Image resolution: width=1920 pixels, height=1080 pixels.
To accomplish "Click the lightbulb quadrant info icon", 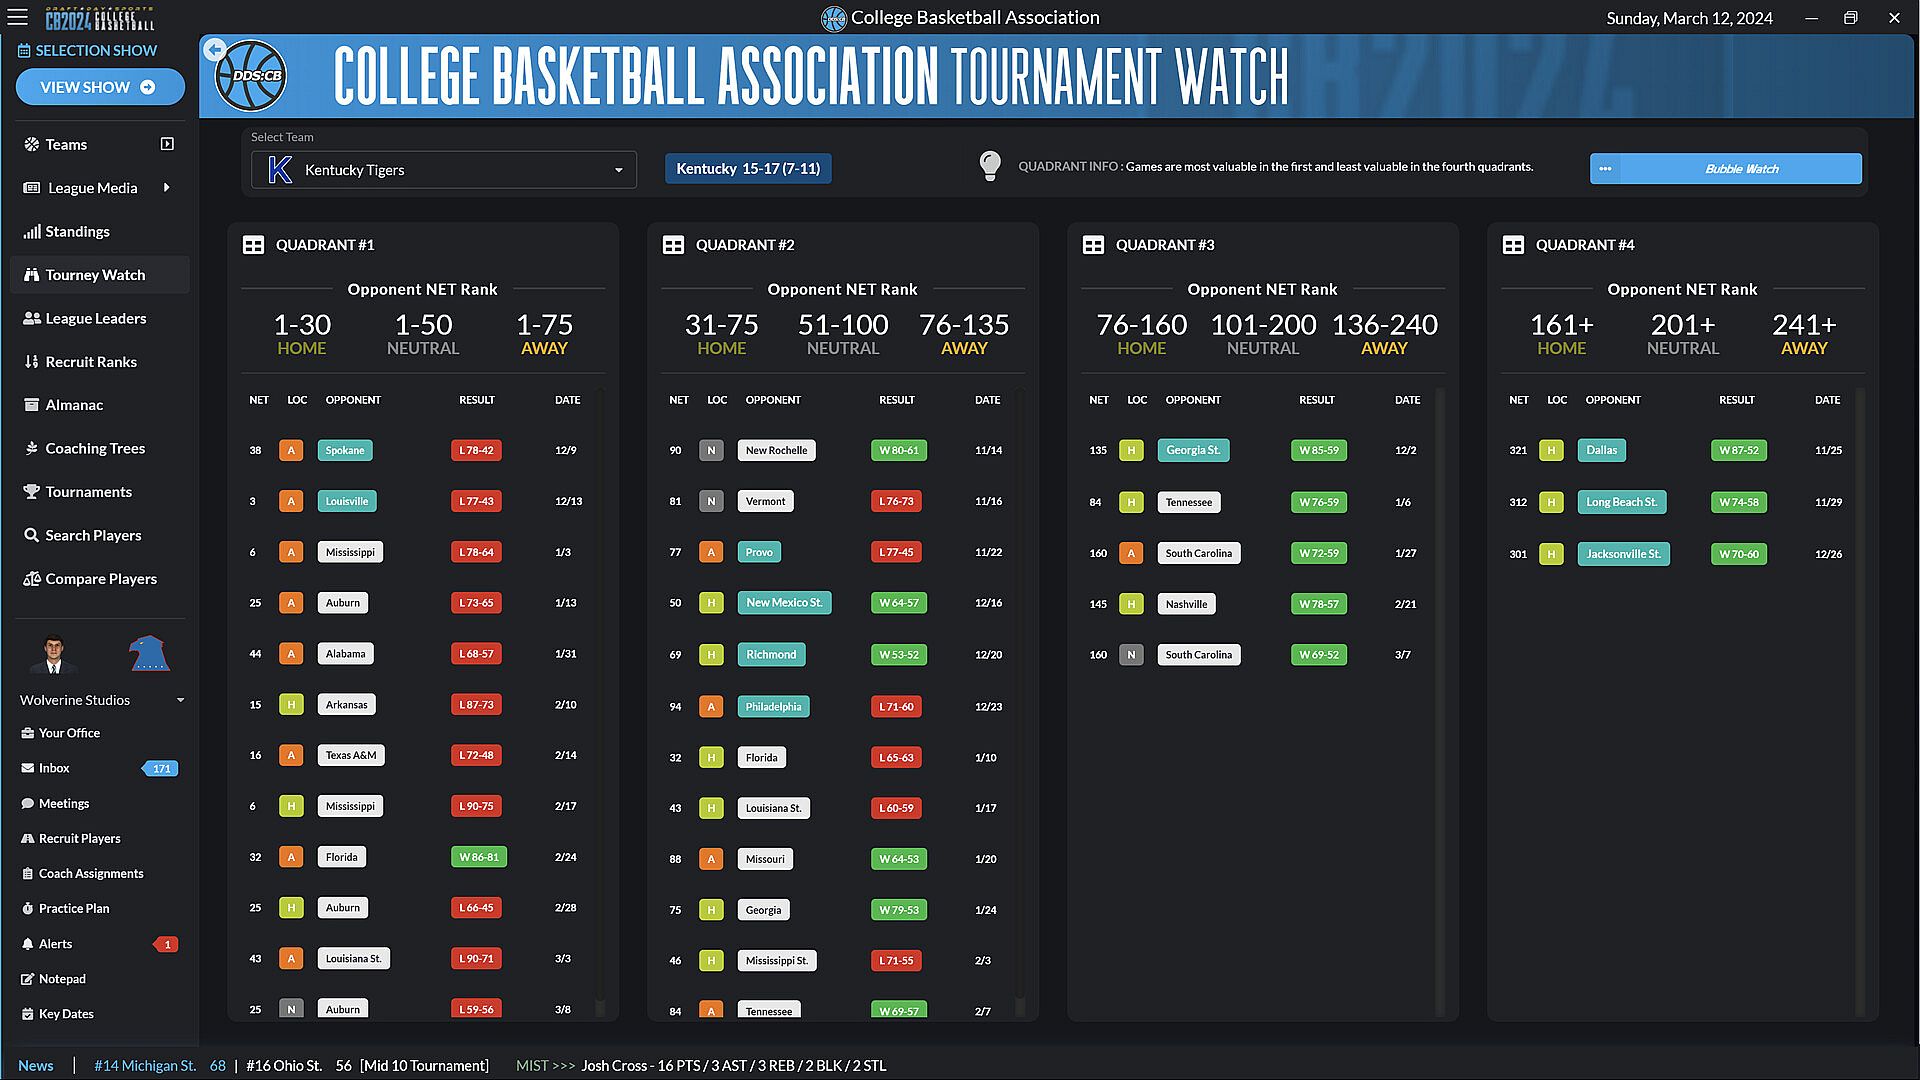I will (x=989, y=166).
